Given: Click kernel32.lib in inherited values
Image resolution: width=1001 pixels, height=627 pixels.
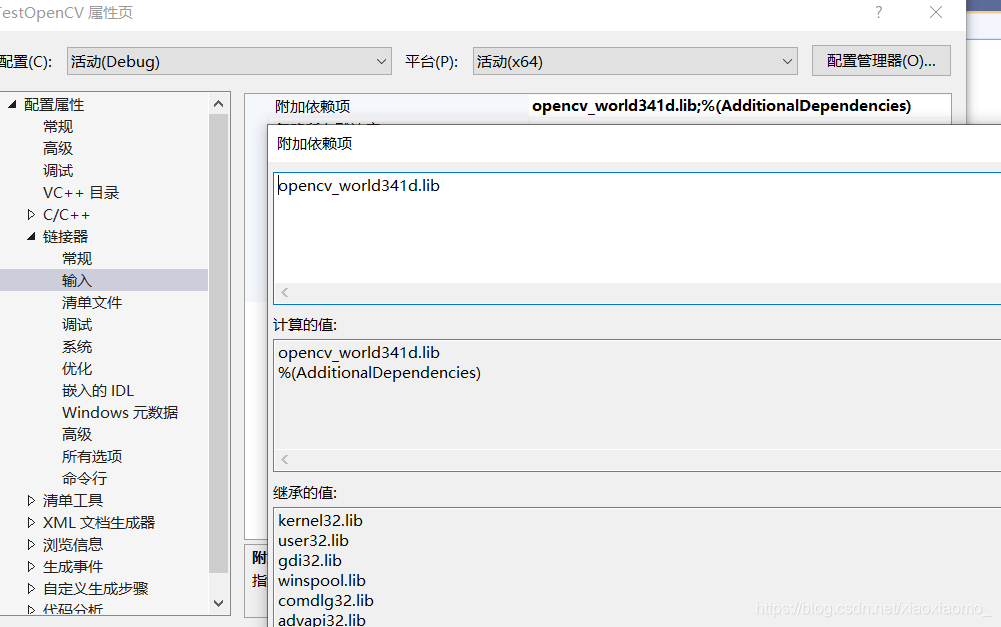Looking at the screenshot, I should point(320,520).
